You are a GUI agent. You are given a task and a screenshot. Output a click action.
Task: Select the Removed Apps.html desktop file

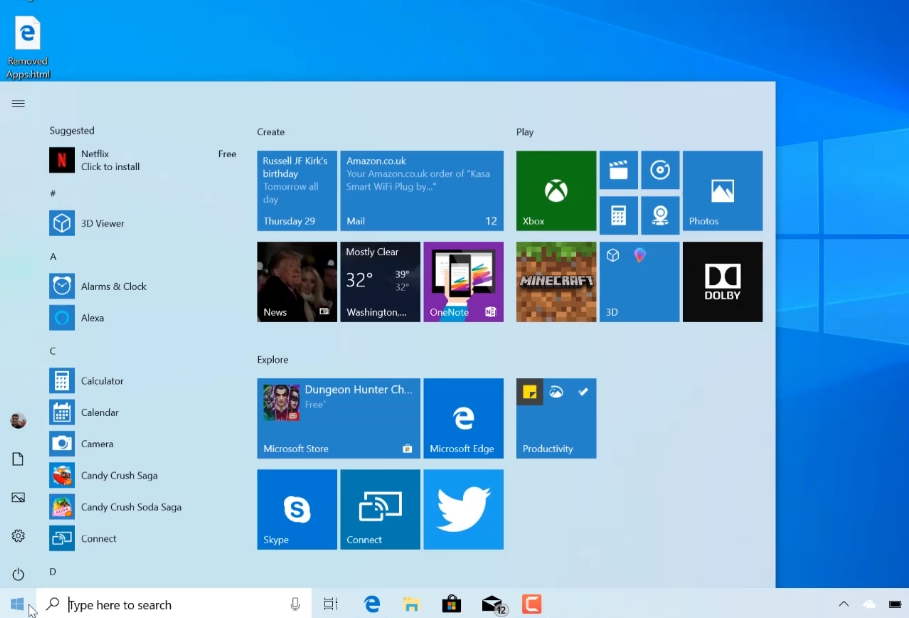[x=28, y=46]
